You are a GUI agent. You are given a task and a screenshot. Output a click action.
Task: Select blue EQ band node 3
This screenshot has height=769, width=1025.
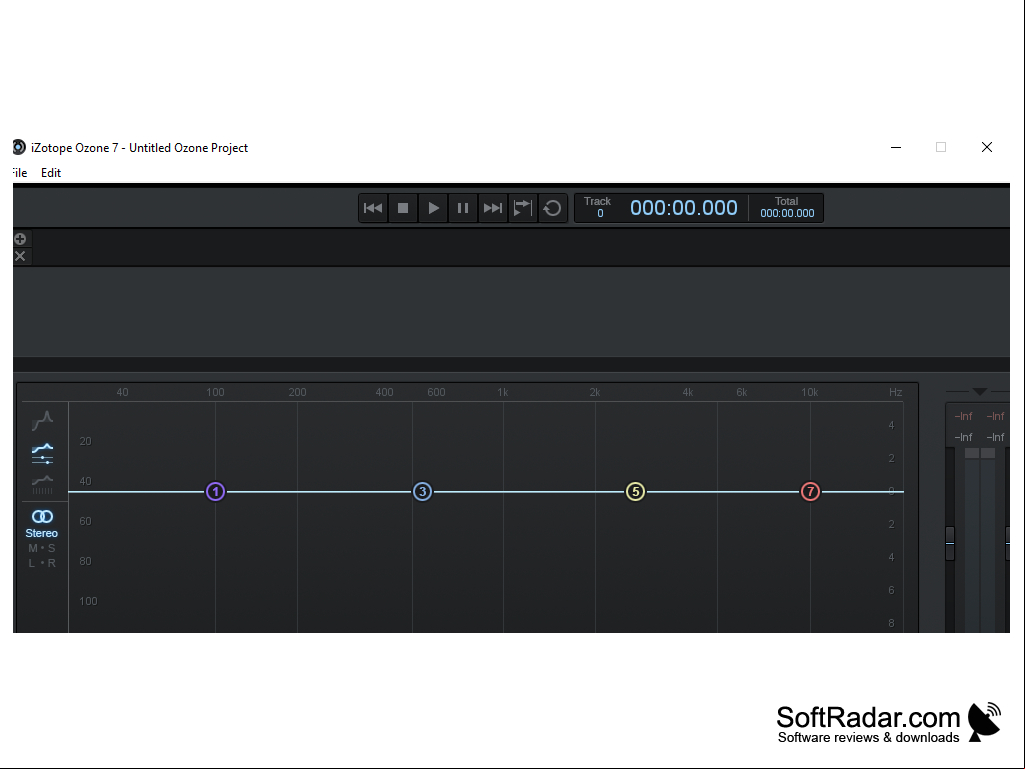click(x=422, y=492)
